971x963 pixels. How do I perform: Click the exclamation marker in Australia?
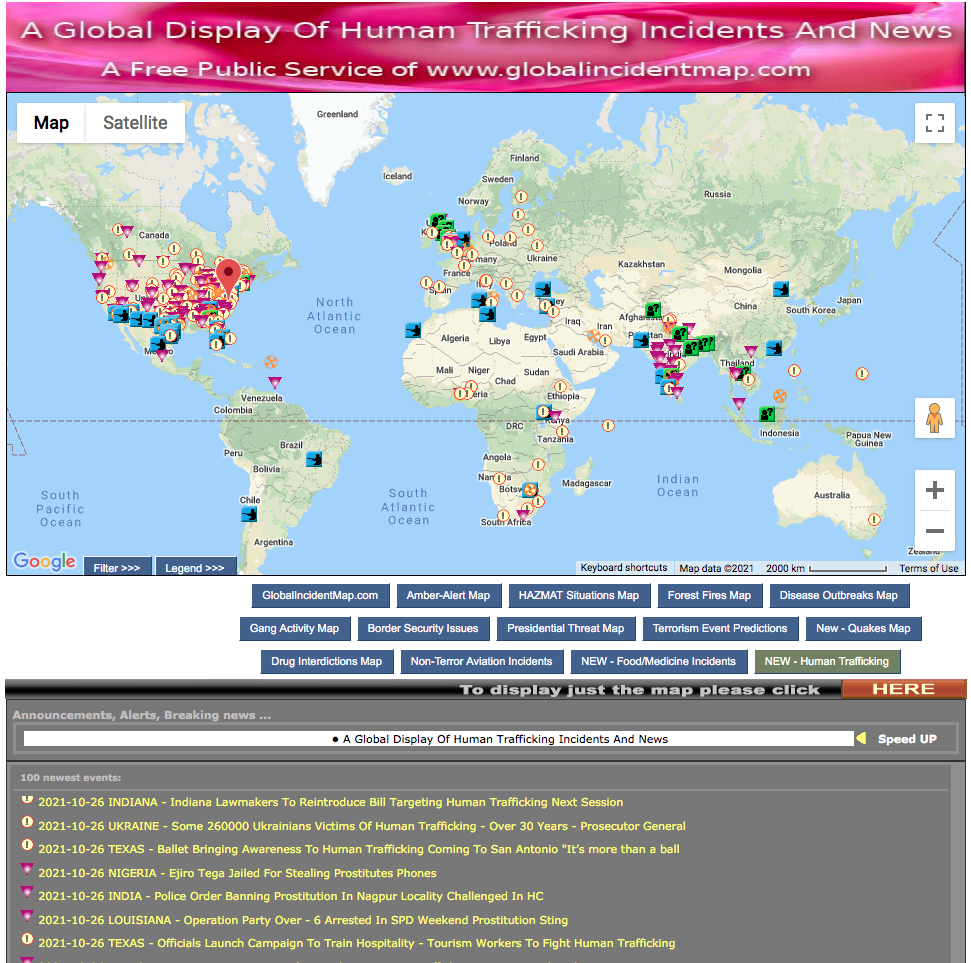[x=874, y=520]
